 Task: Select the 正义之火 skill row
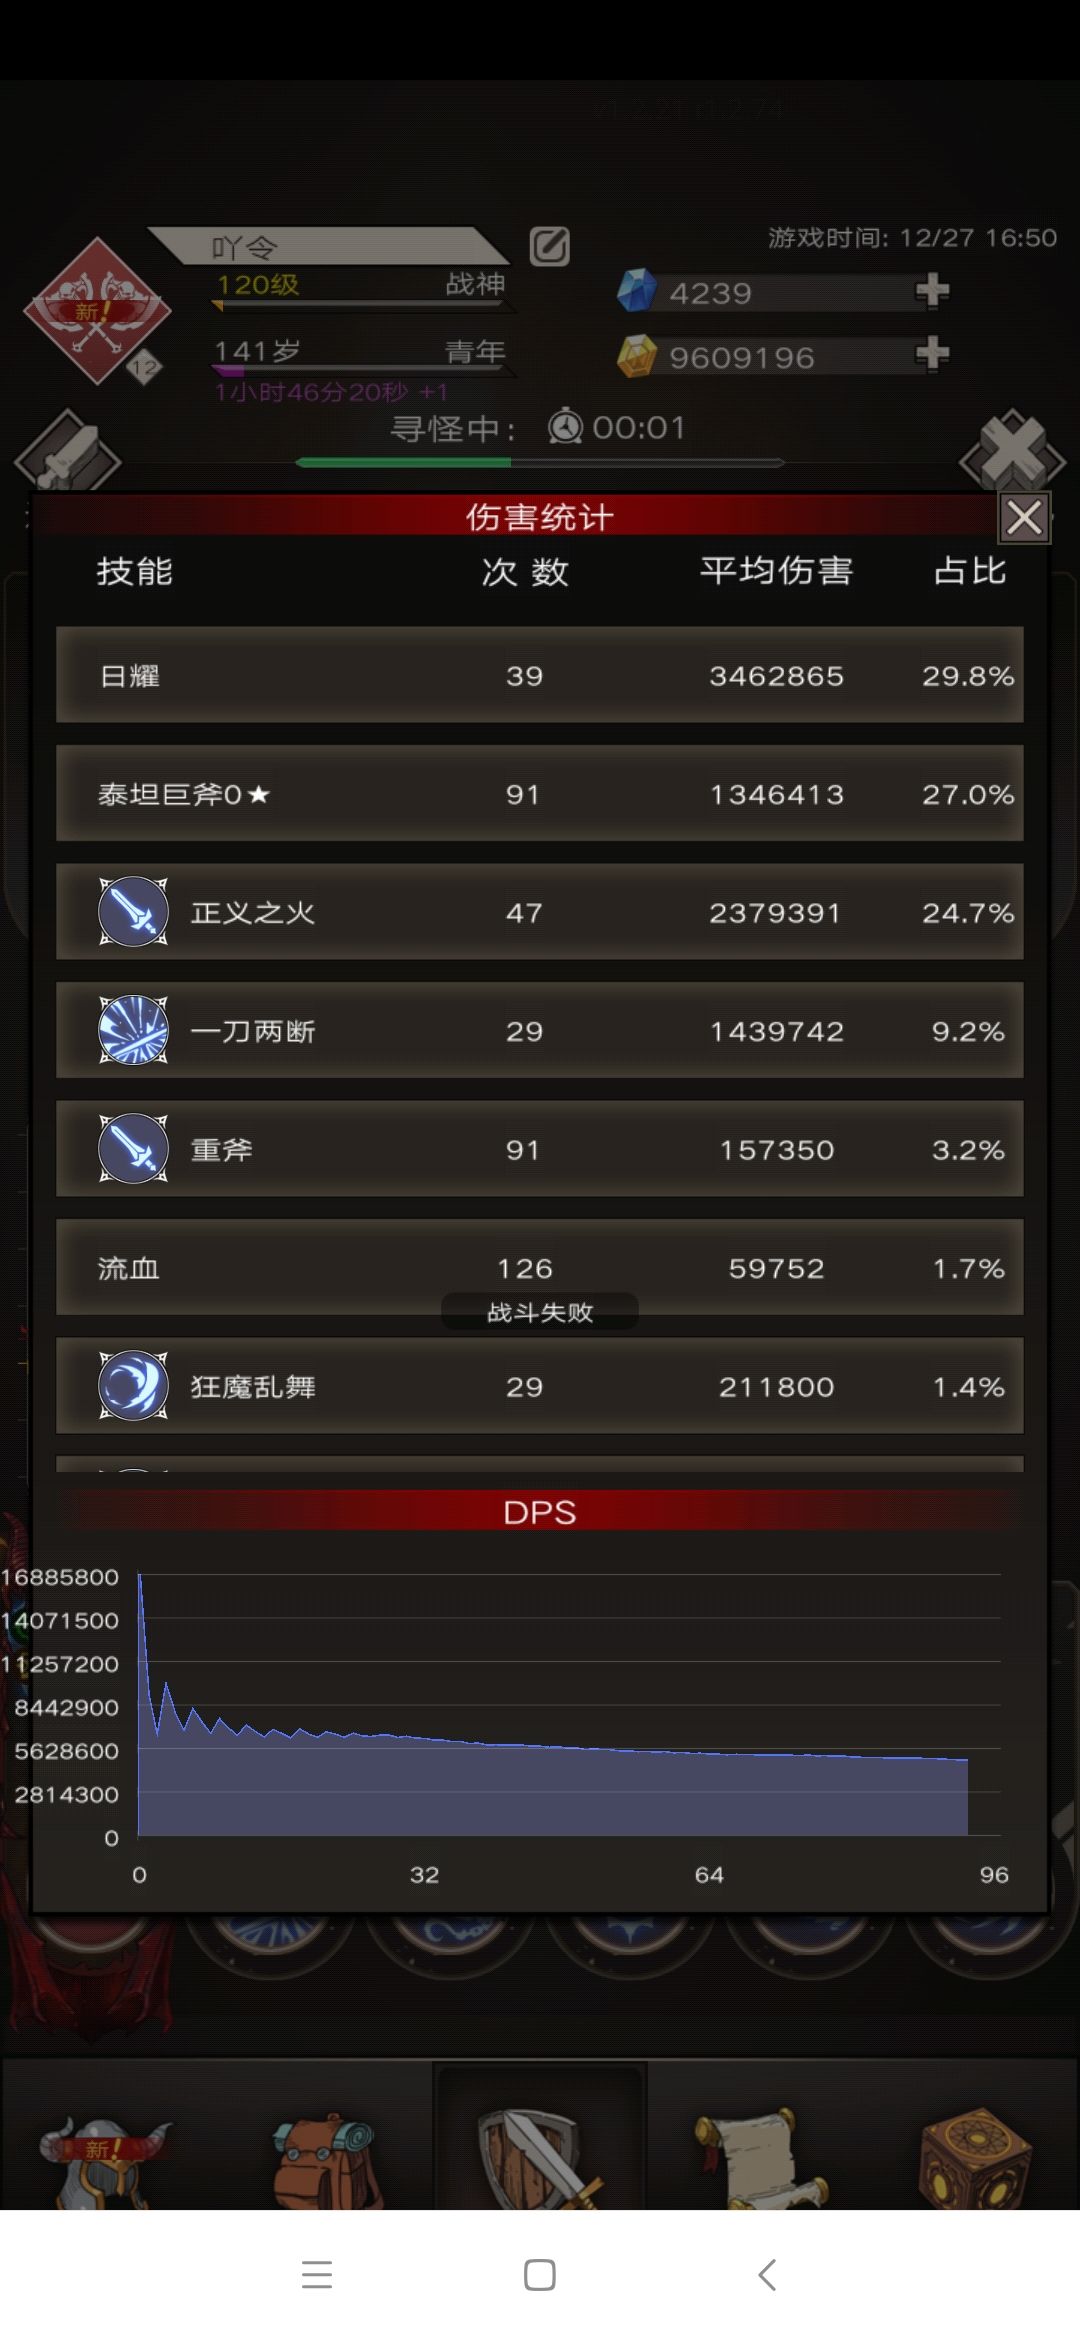540,912
